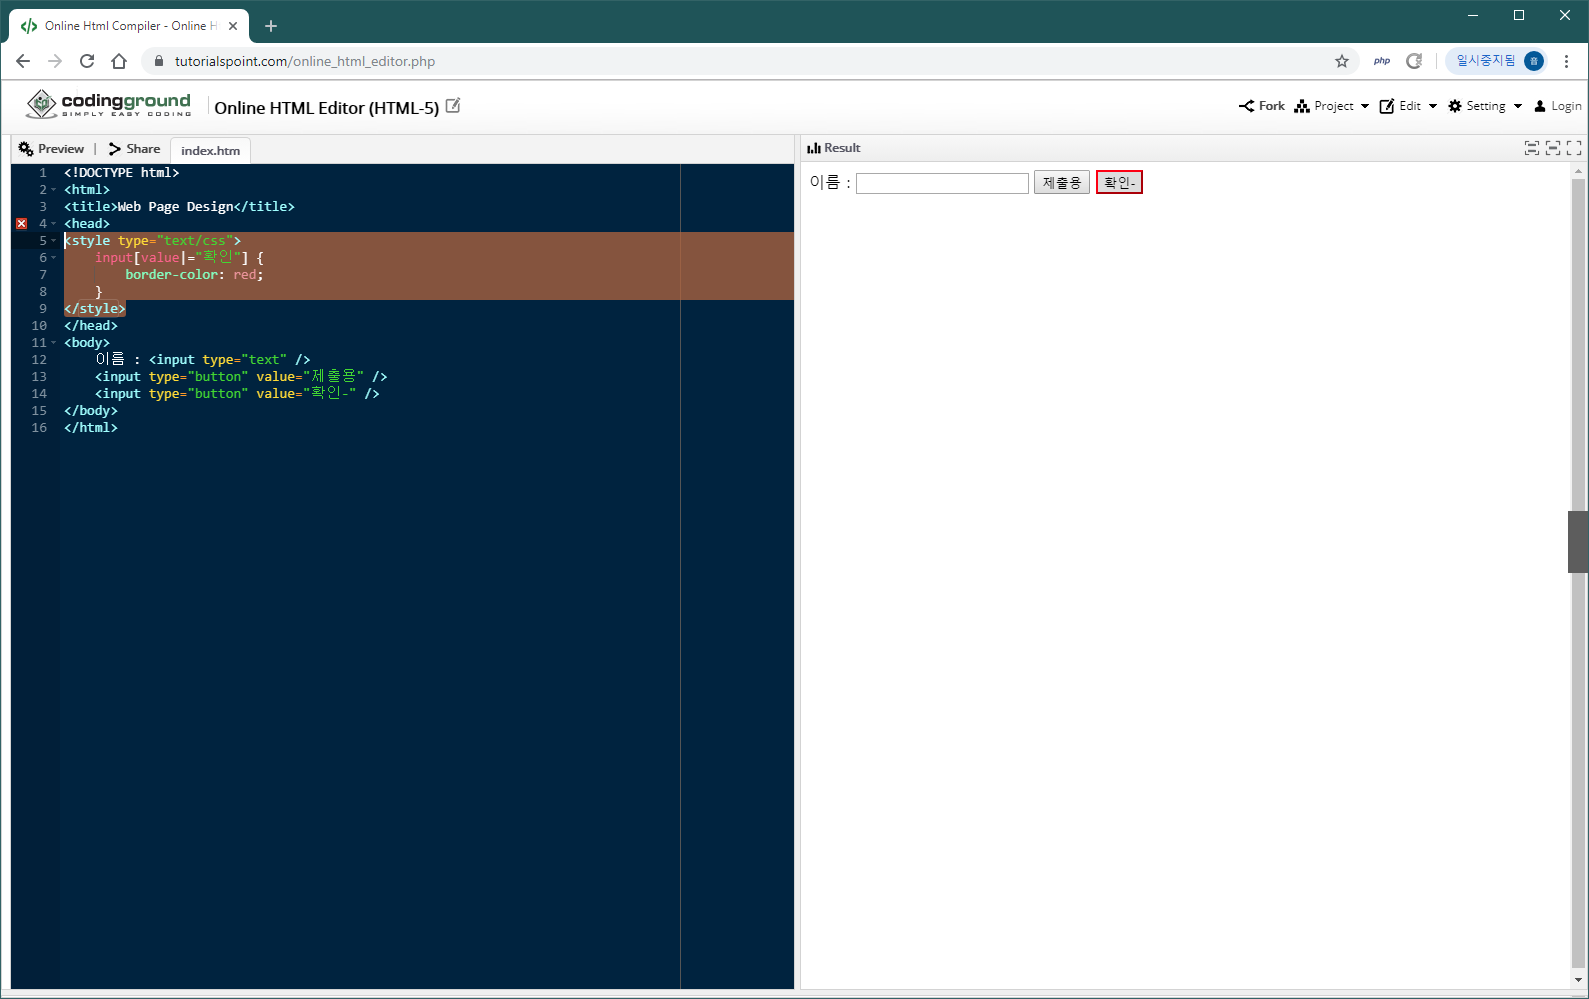
Task: Click the <!DOCTYPE html> line
Action: pyautogui.click(x=122, y=173)
